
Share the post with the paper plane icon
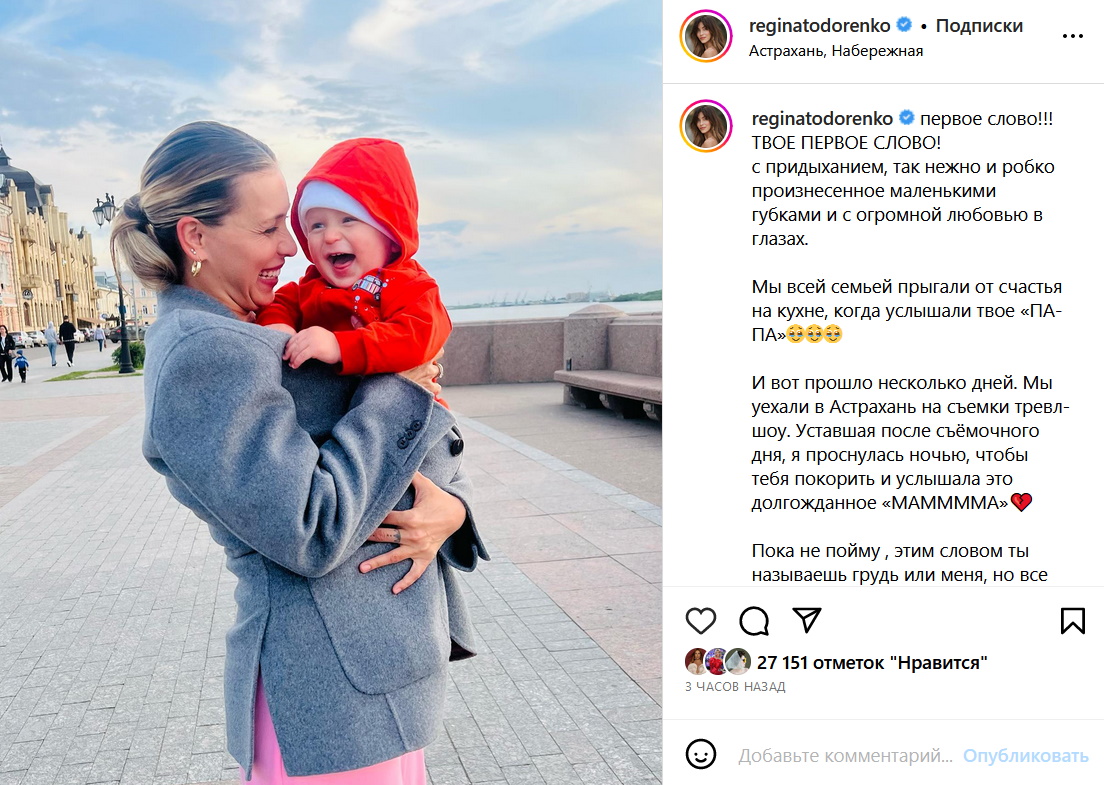point(807,620)
